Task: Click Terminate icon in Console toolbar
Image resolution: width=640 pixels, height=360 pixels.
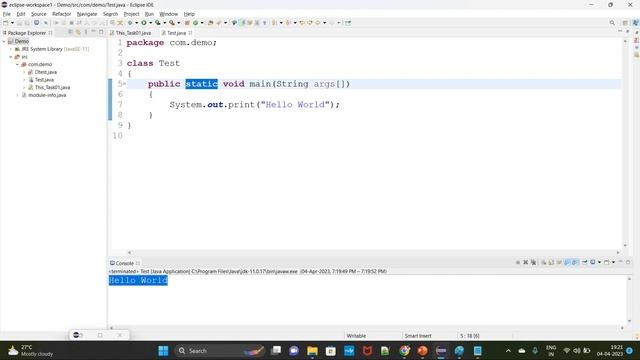Action: [518, 262]
